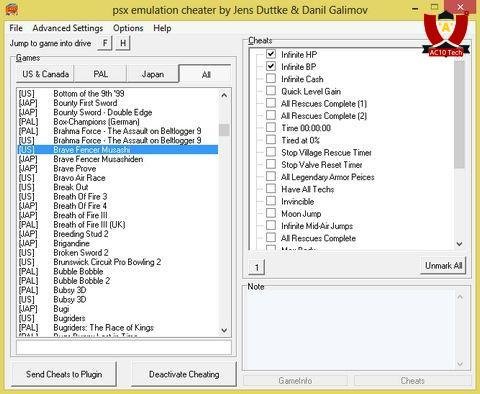
Task: Enable the Time 00.00.00 cheat
Action: [x=271, y=128]
